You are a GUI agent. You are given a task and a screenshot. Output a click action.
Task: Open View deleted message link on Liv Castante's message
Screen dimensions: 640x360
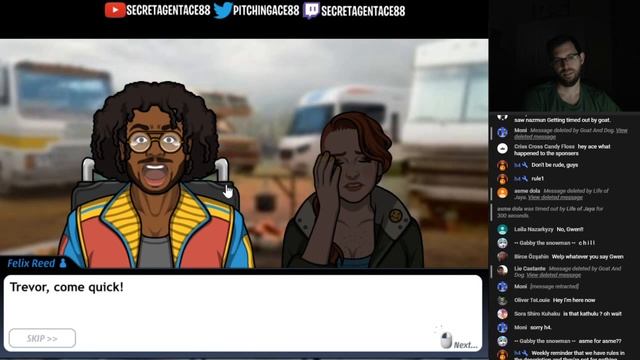tap(553, 275)
